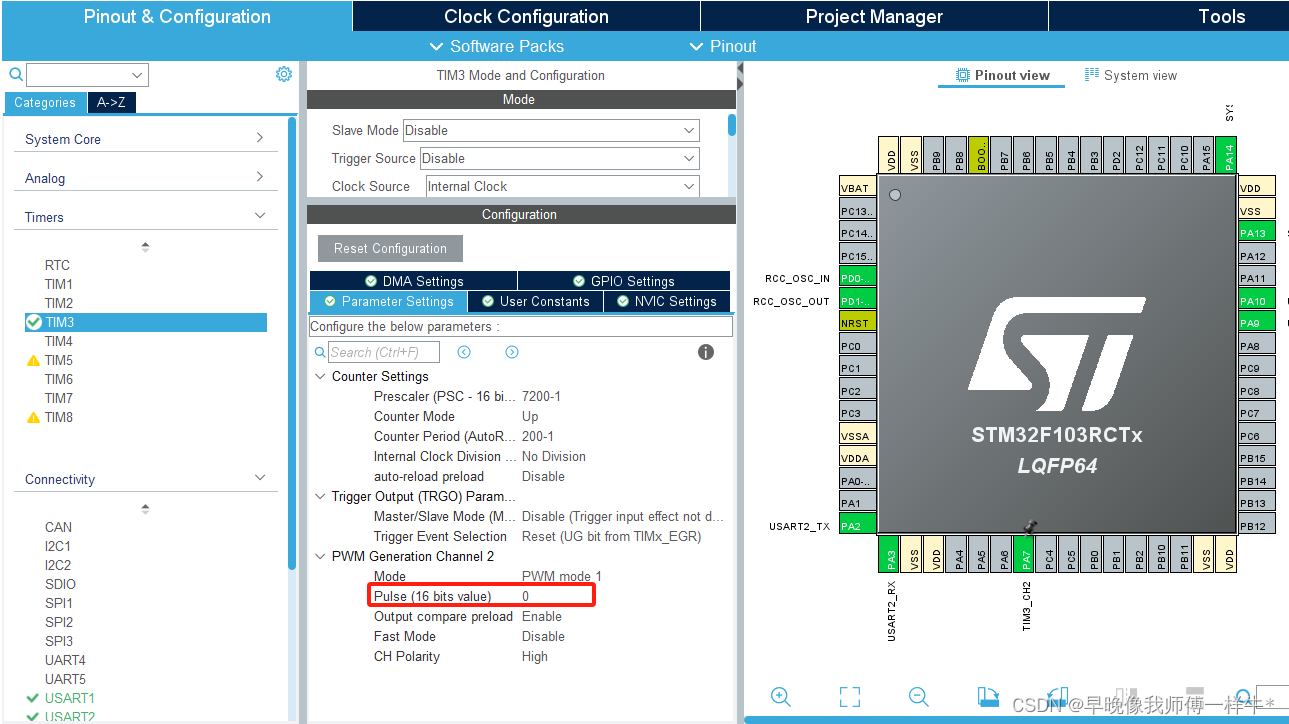Rotate the chip clockwise
This screenshot has height=724, width=1289.
[x=988, y=697]
